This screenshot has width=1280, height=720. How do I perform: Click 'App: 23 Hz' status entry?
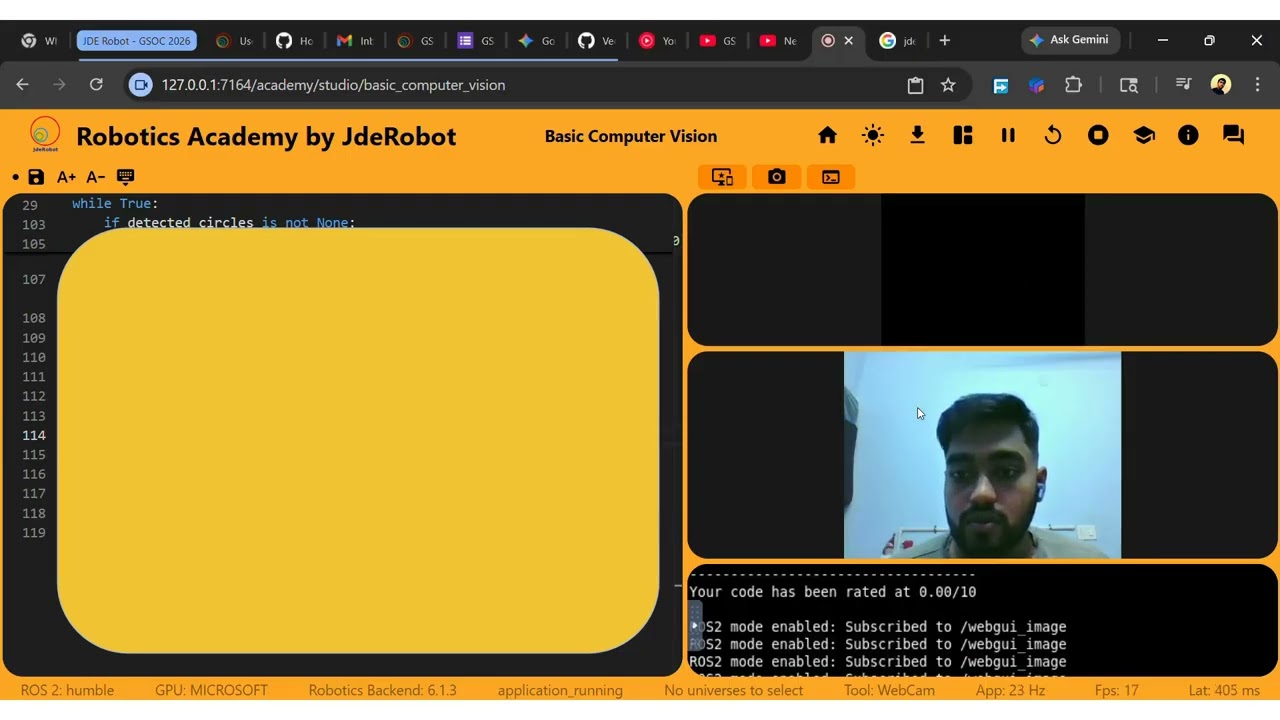coord(1010,690)
